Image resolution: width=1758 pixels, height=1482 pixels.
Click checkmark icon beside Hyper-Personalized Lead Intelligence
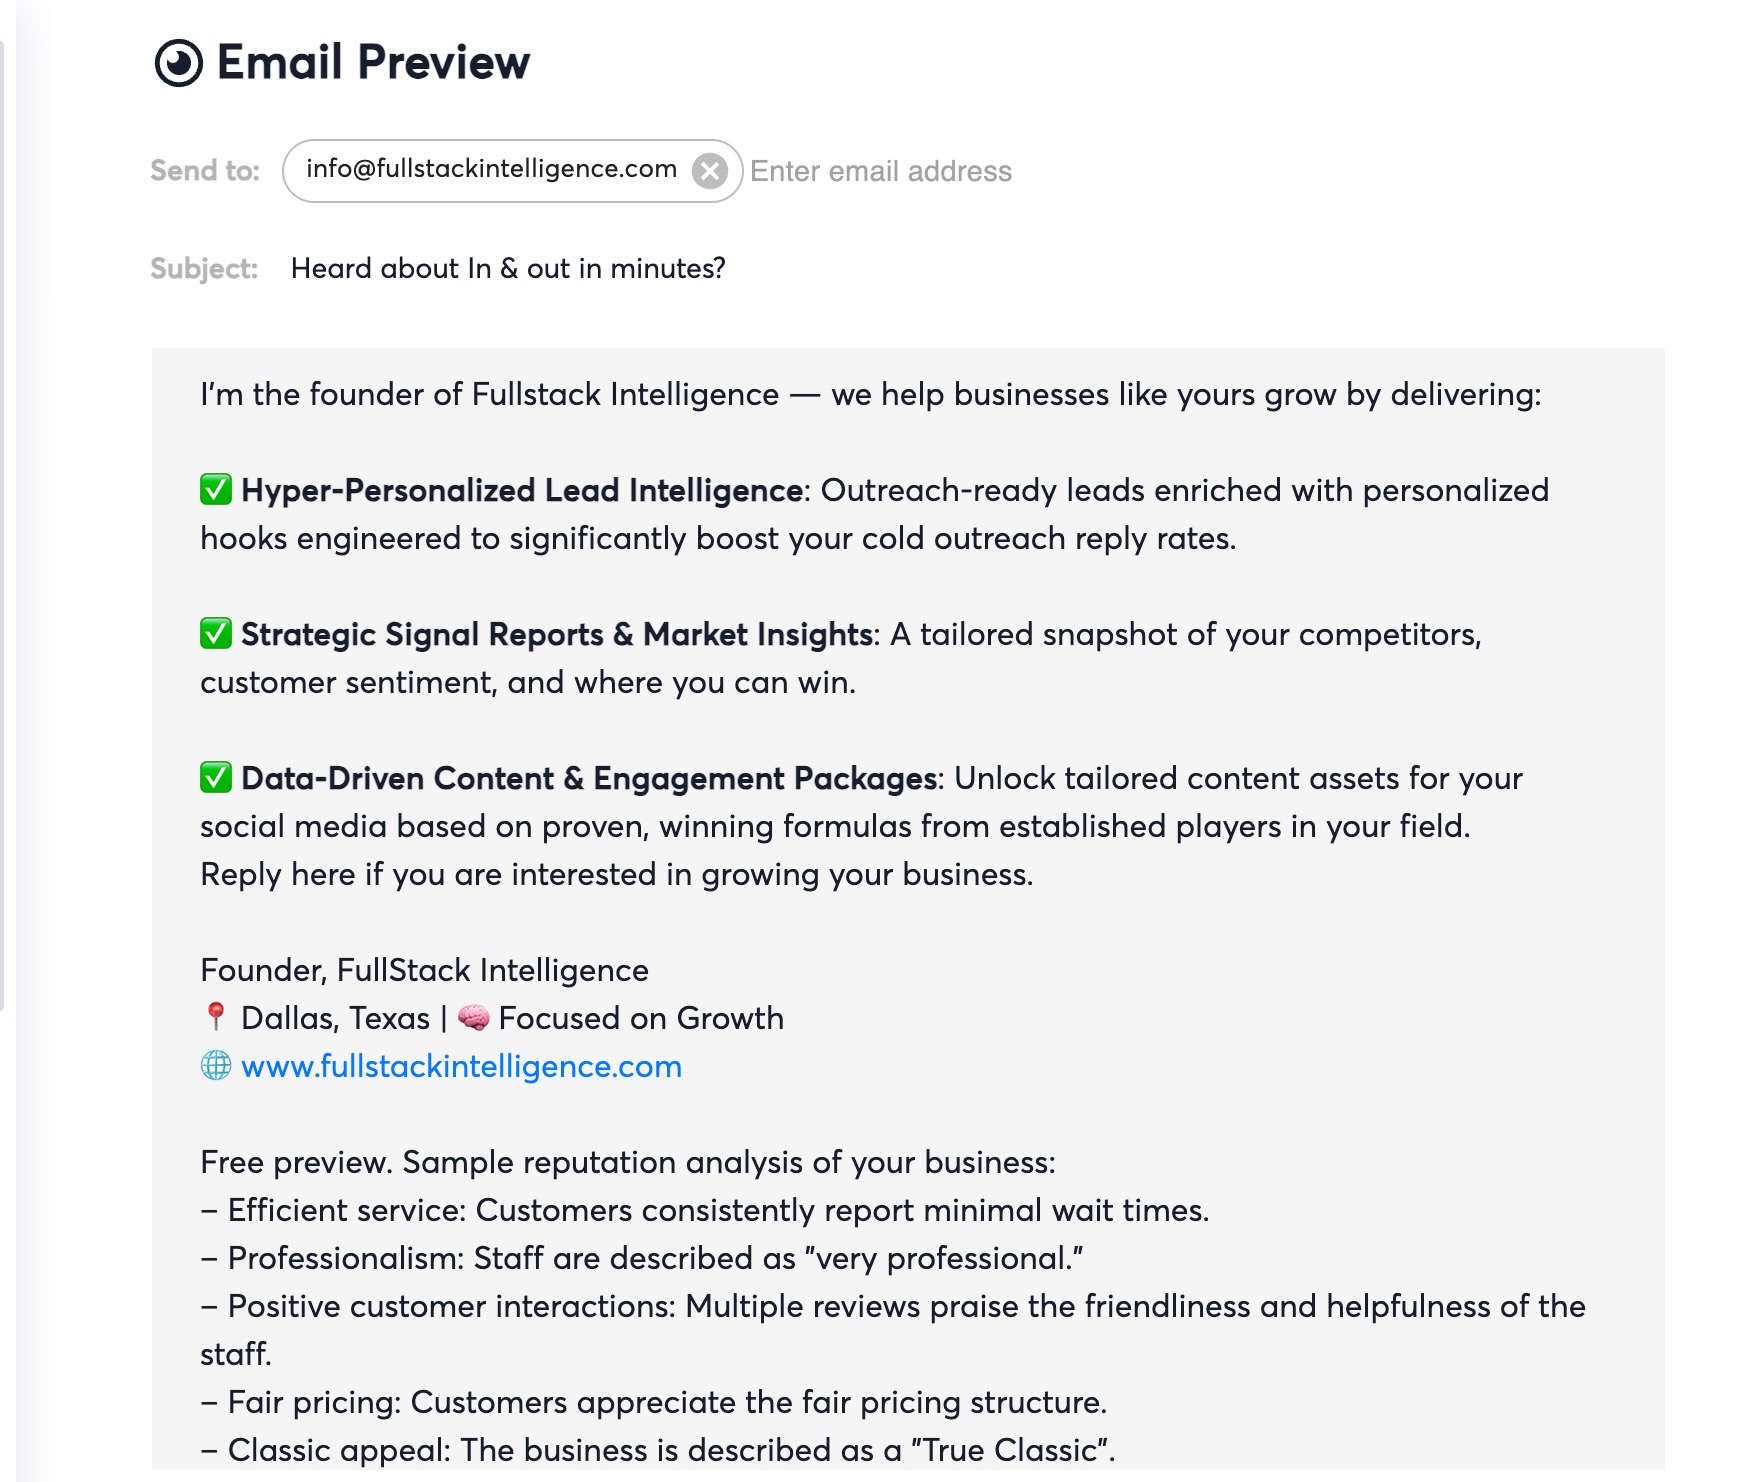(x=216, y=489)
